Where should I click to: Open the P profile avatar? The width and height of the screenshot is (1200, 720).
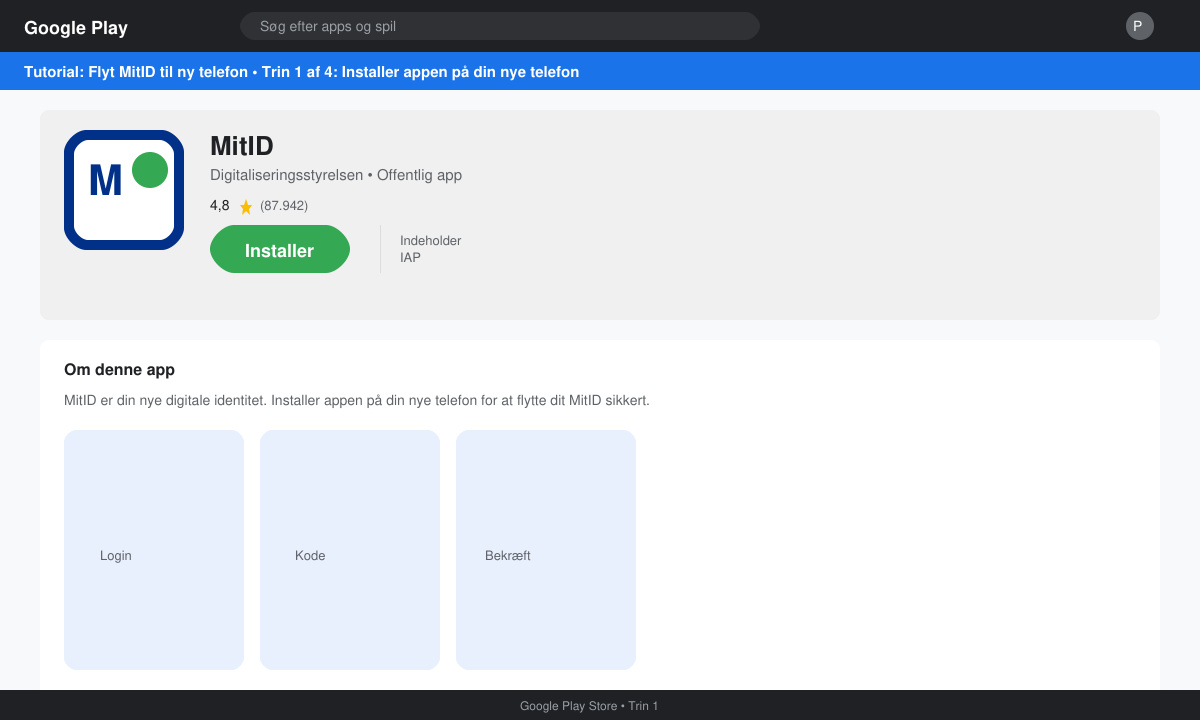[1140, 26]
